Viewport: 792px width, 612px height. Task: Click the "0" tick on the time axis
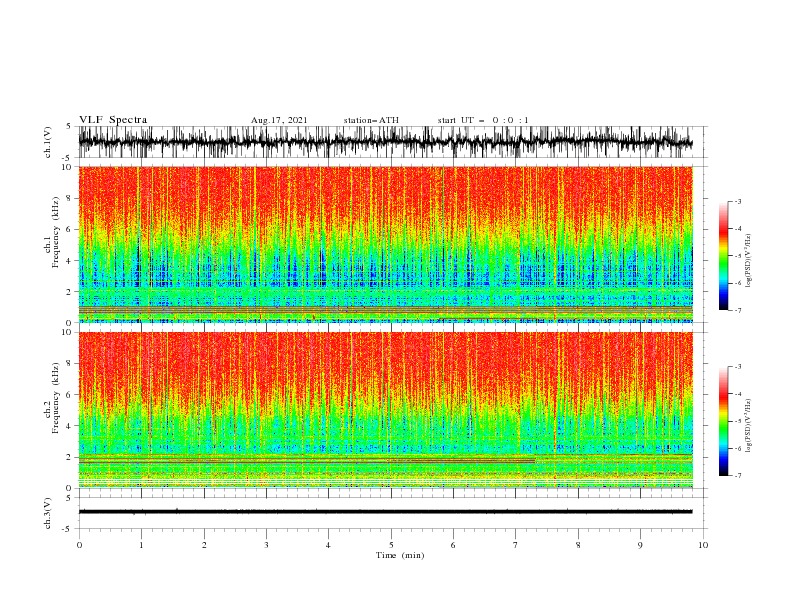tap(79, 545)
